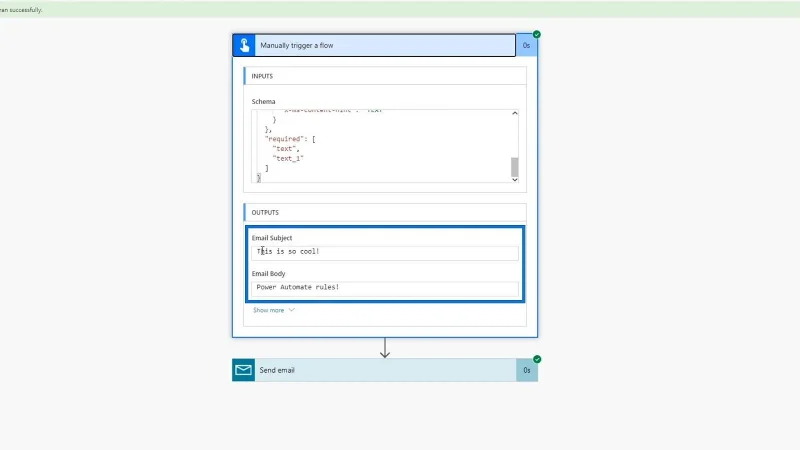Image resolution: width=800 pixels, height=450 pixels.
Task: Click the Email Body label
Action: pyautogui.click(x=268, y=273)
